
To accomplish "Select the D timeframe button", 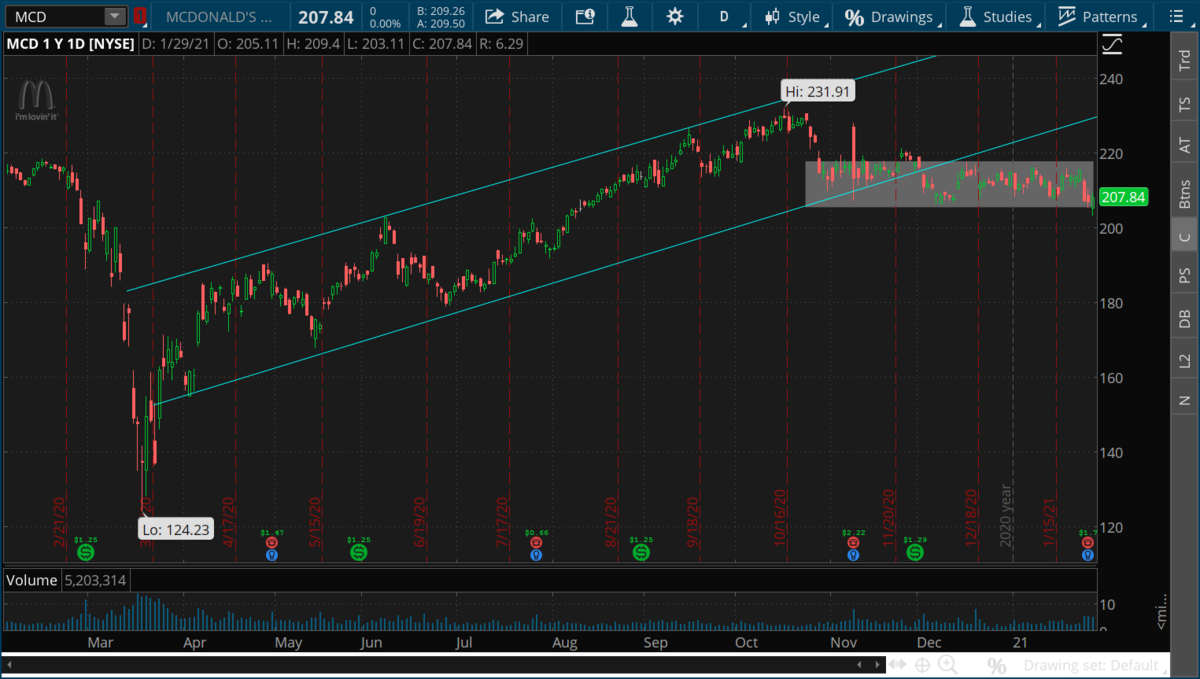I will click(724, 17).
